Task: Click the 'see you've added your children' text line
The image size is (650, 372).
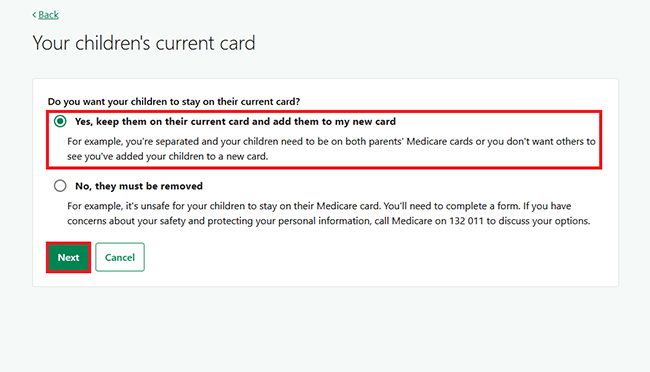Action: 167,156
